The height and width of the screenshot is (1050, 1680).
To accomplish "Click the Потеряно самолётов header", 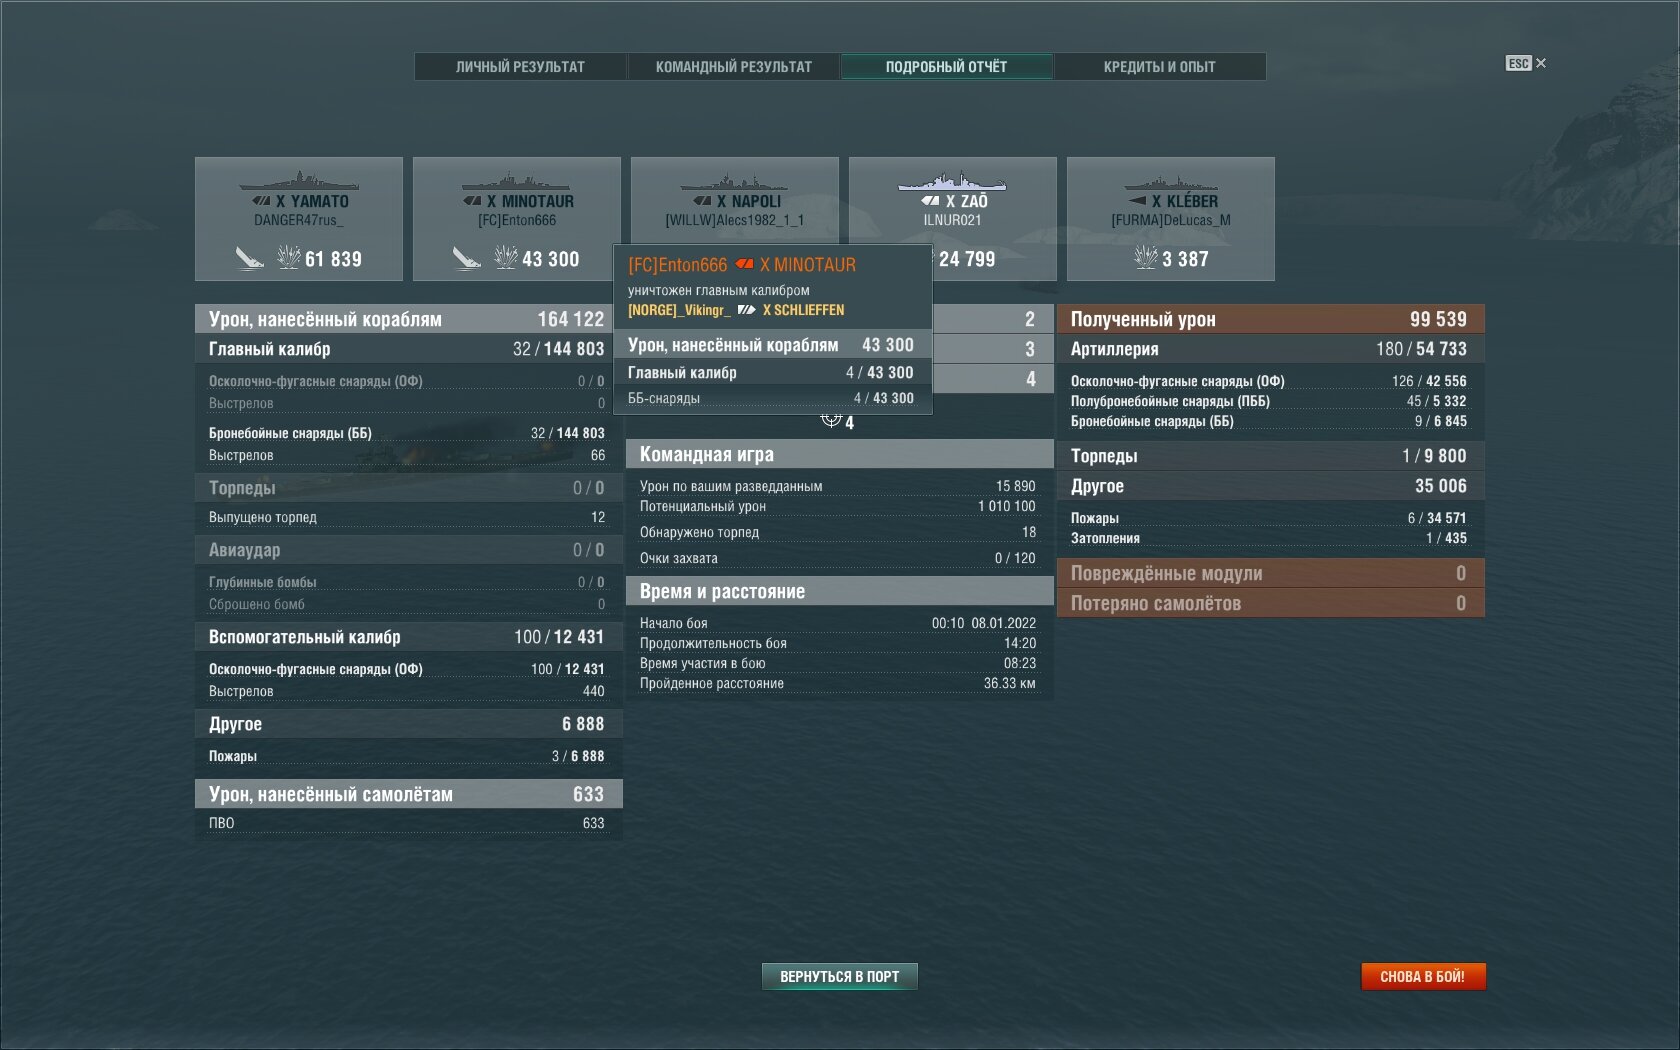I will tap(1270, 603).
